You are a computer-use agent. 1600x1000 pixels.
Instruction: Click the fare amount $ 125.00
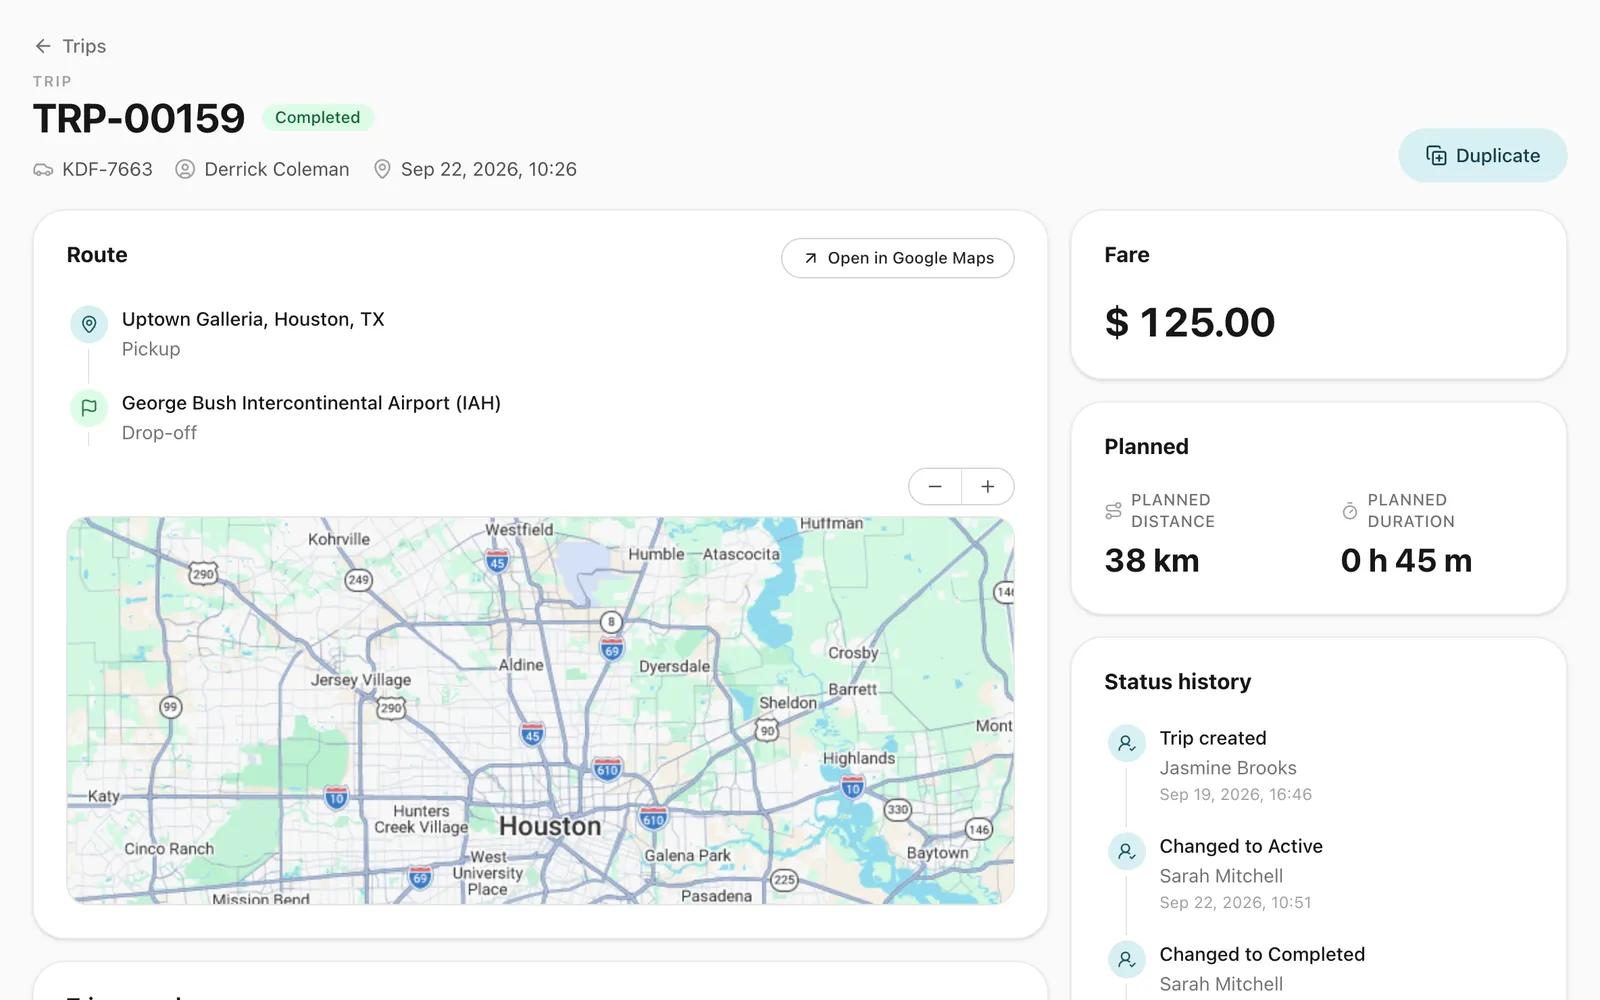click(1190, 322)
